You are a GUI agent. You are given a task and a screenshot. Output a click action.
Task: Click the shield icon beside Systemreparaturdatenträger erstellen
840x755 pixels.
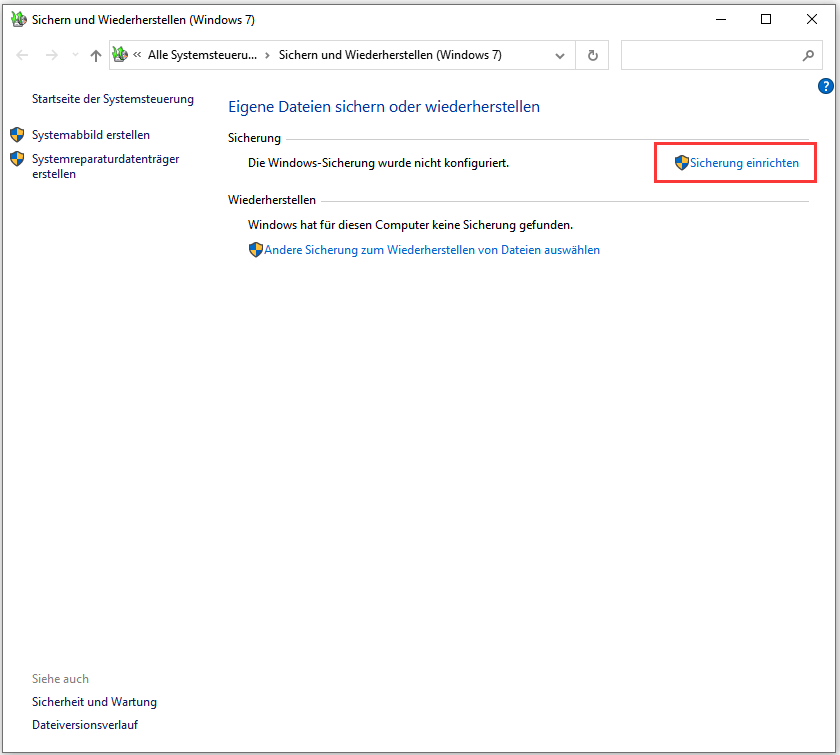coord(17,158)
